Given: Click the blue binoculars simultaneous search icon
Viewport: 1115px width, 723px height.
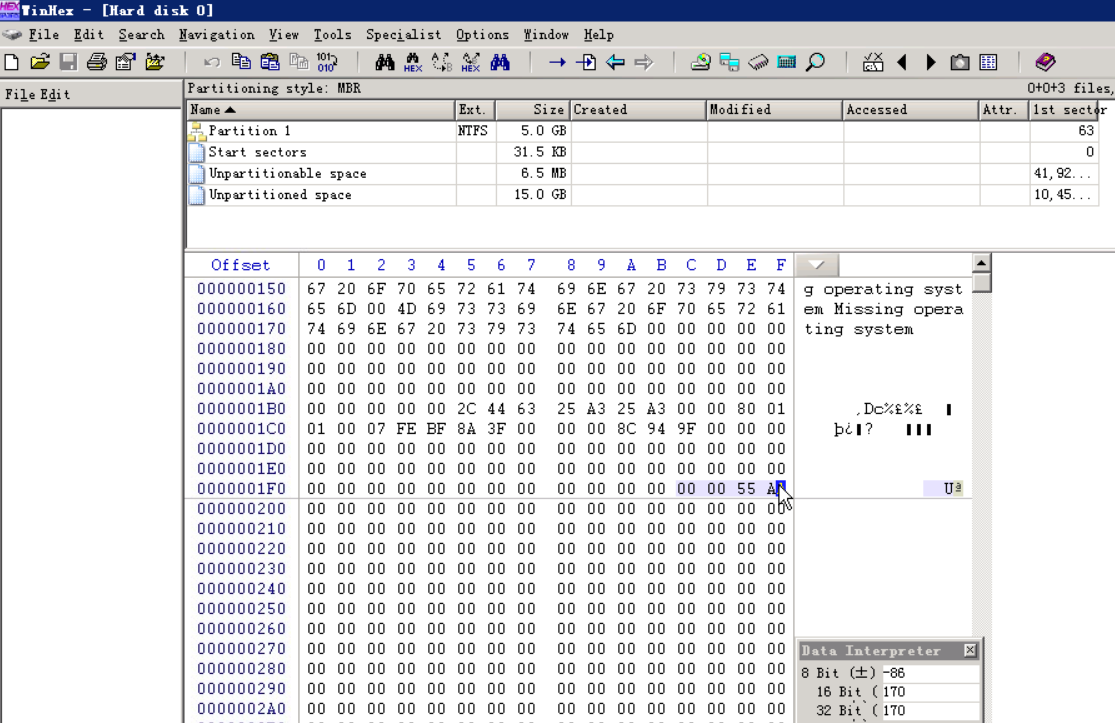Looking at the screenshot, I should (500, 63).
